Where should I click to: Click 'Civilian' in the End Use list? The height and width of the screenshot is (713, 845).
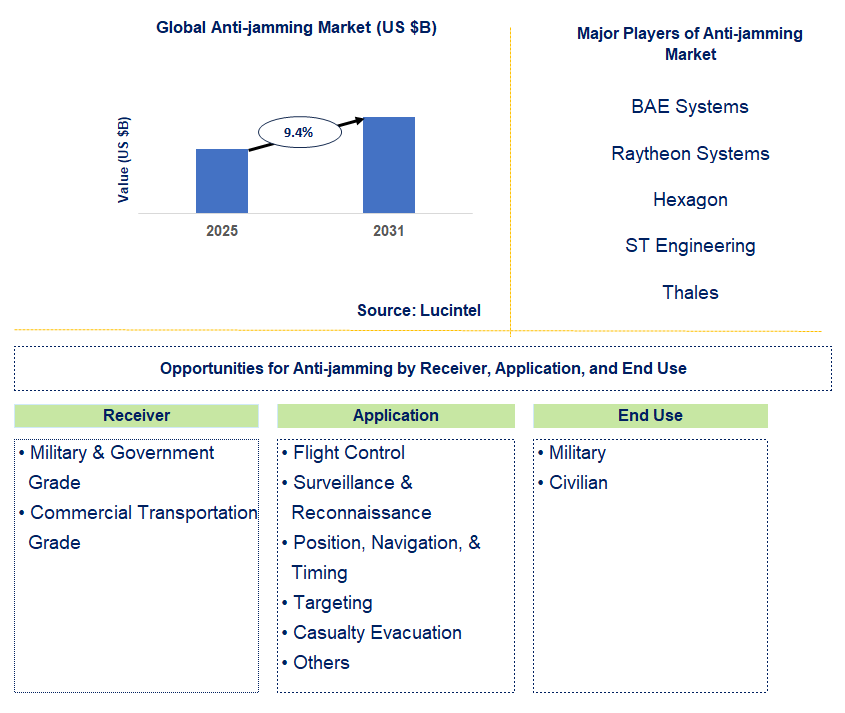[x=572, y=482]
